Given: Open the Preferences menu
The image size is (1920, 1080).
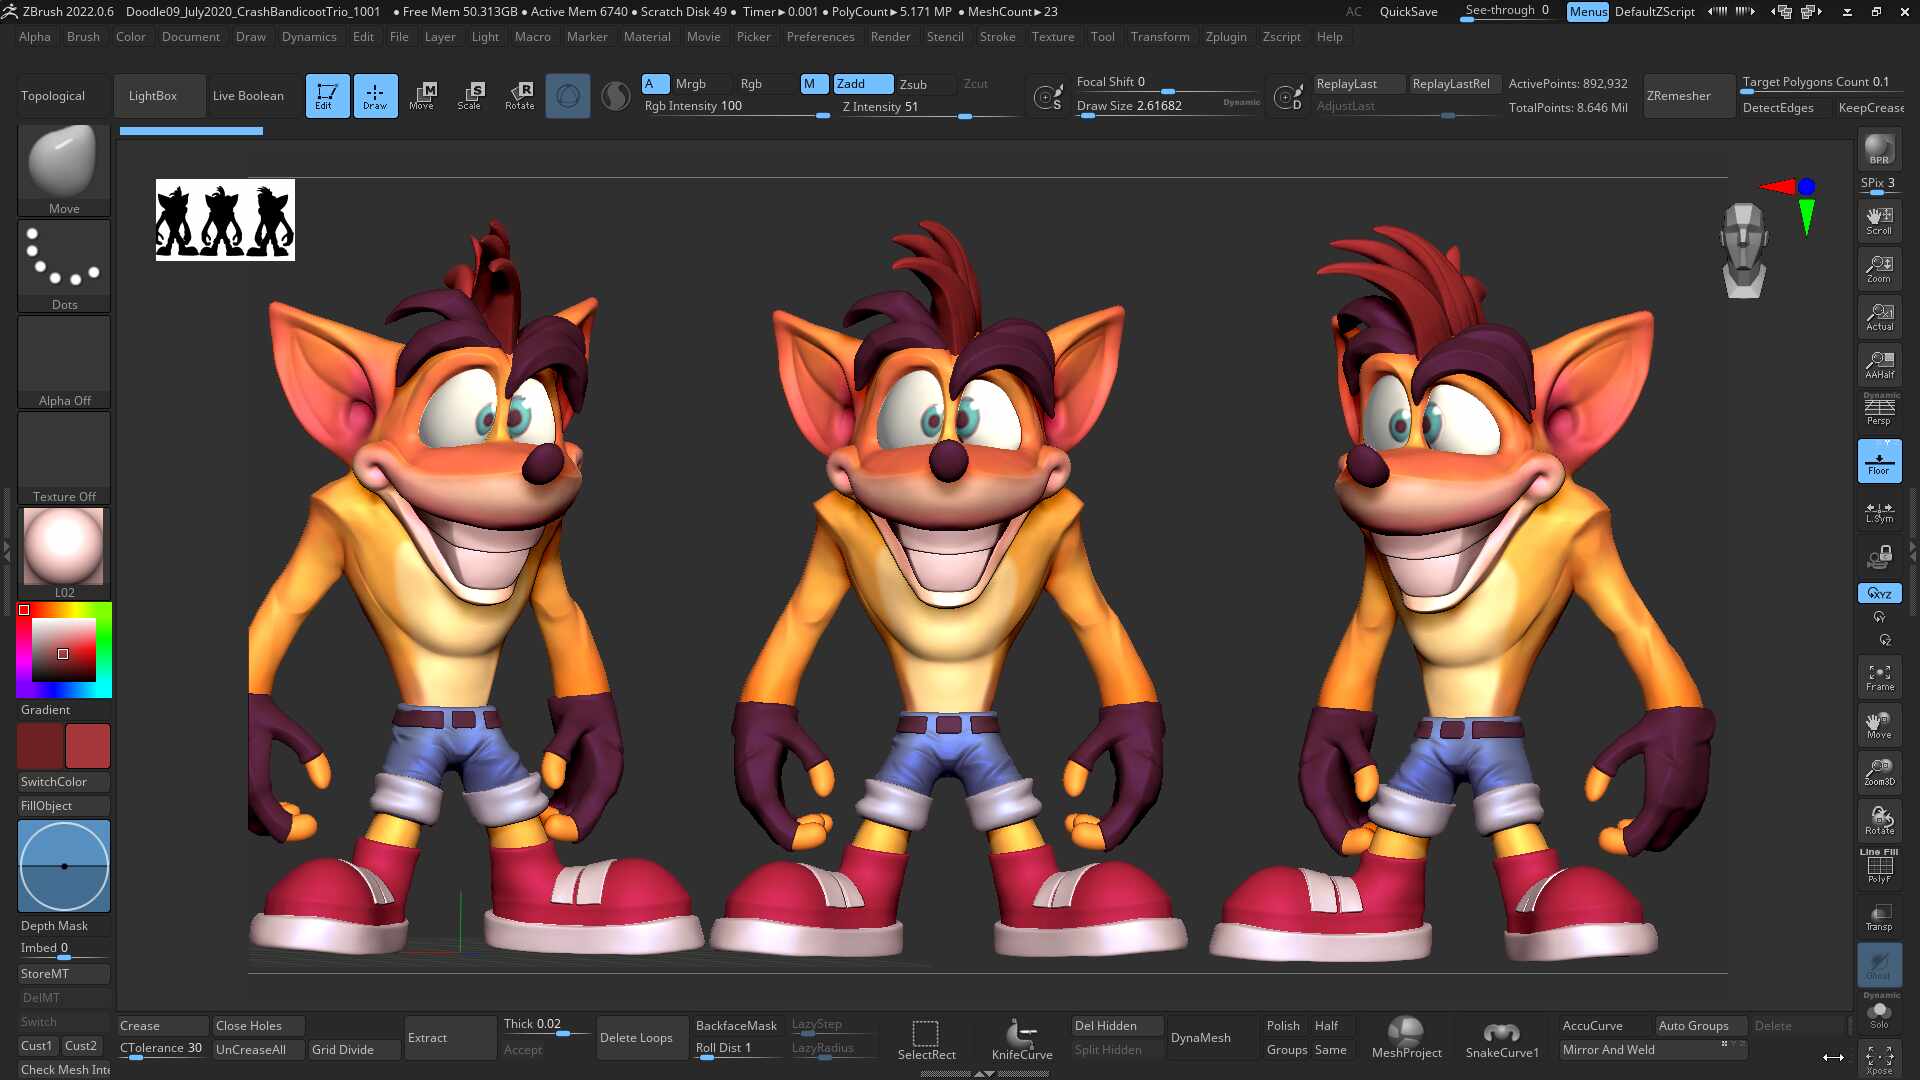Looking at the screenshot, I should pos(820,37).
